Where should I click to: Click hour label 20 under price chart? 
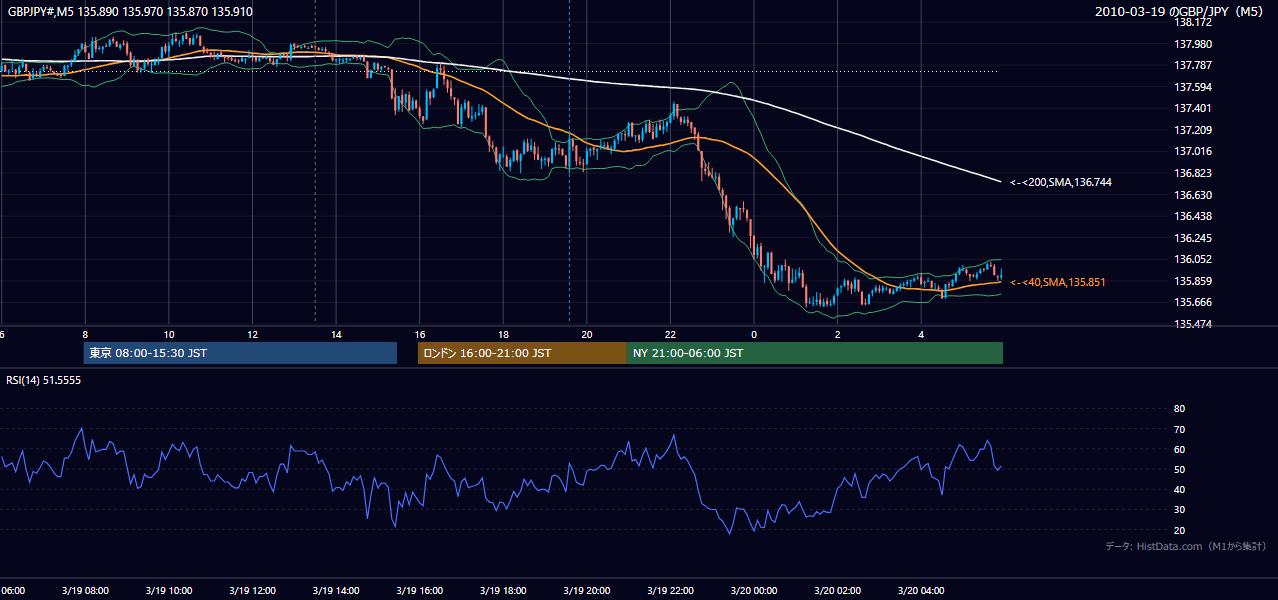point(587,335)
